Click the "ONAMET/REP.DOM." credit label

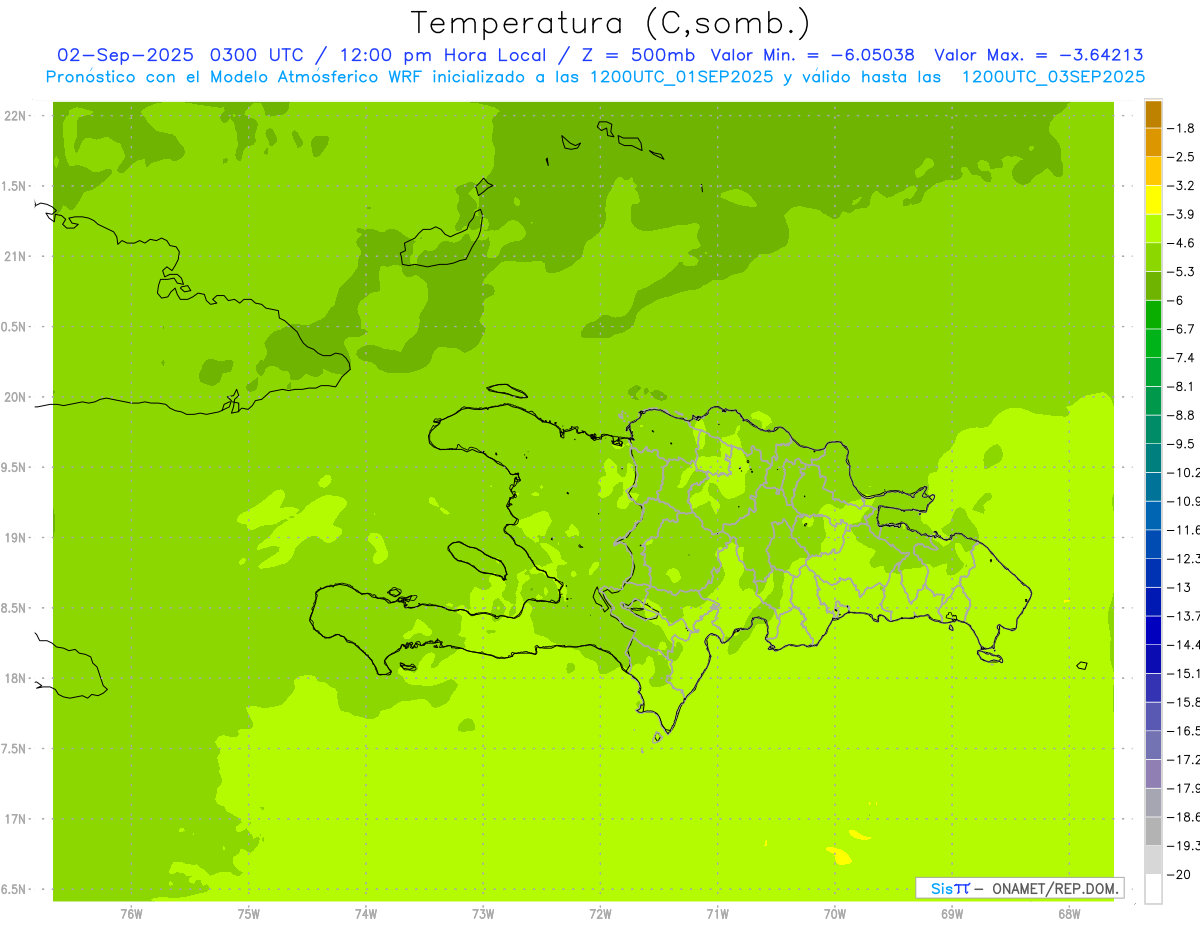[x=1054, y=888]
